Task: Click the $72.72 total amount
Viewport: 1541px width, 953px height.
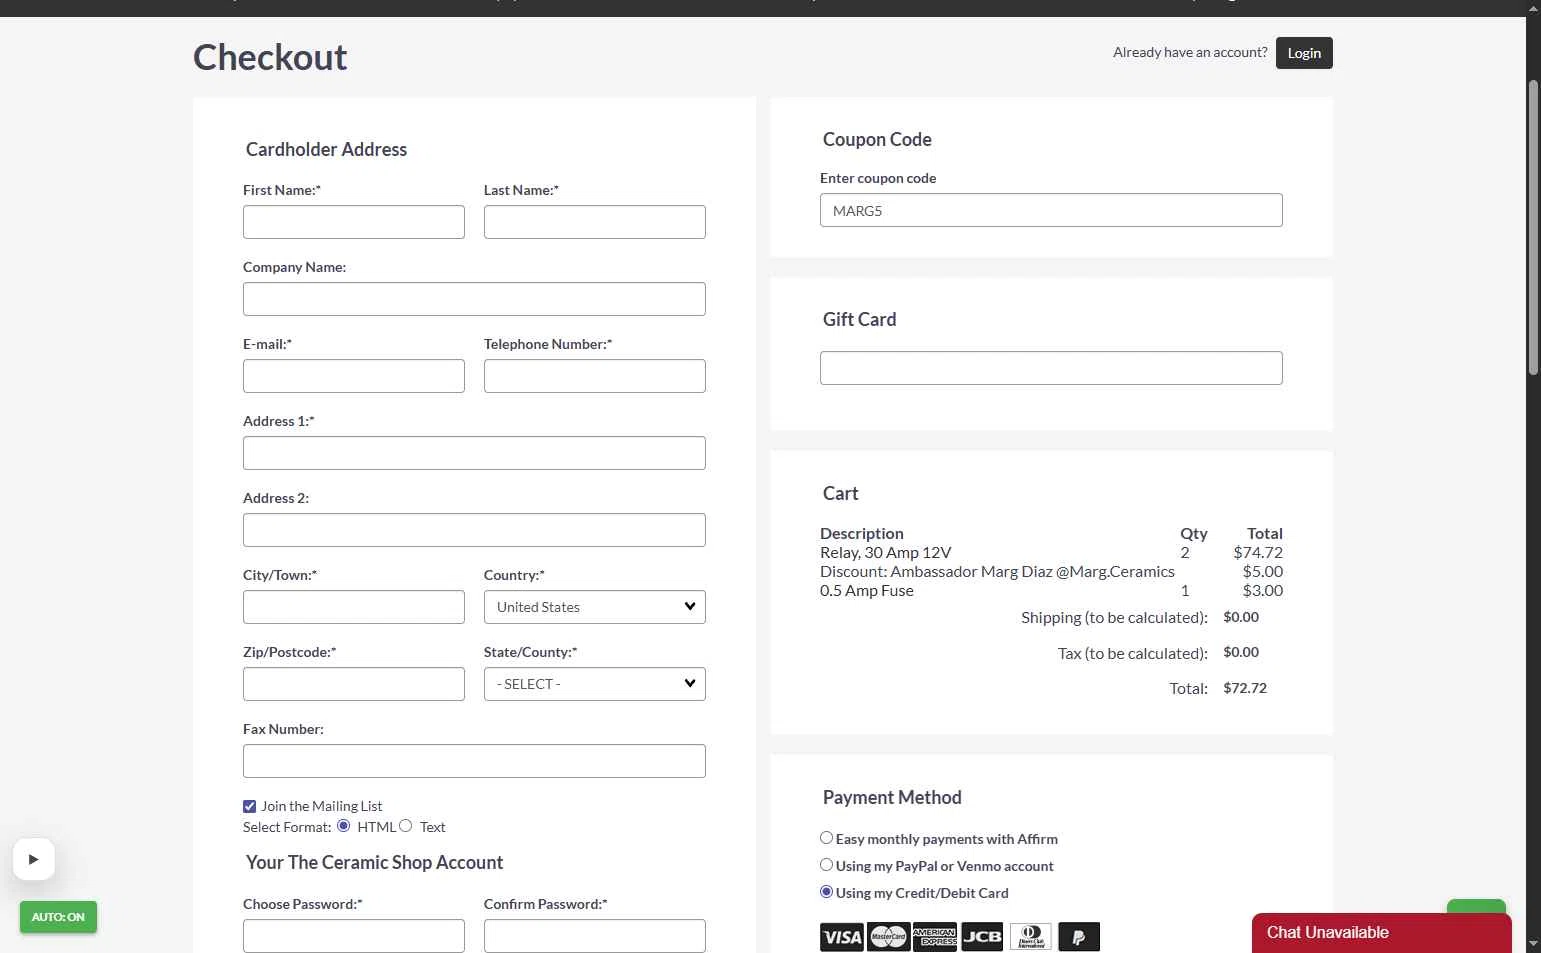Action: tap(1245, 688)
